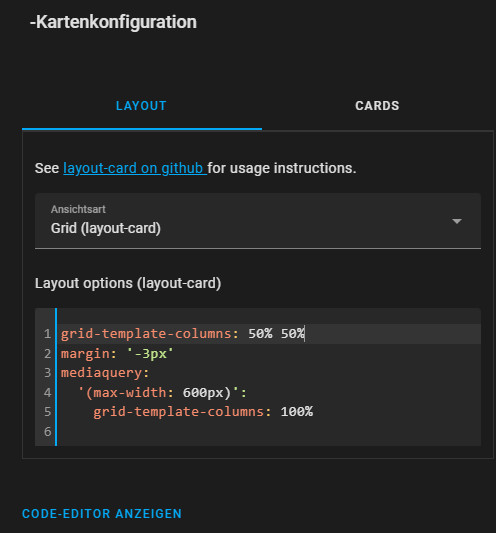
Task: Click line number 3 in editor gutter
Action: click(x=47, y=373)
